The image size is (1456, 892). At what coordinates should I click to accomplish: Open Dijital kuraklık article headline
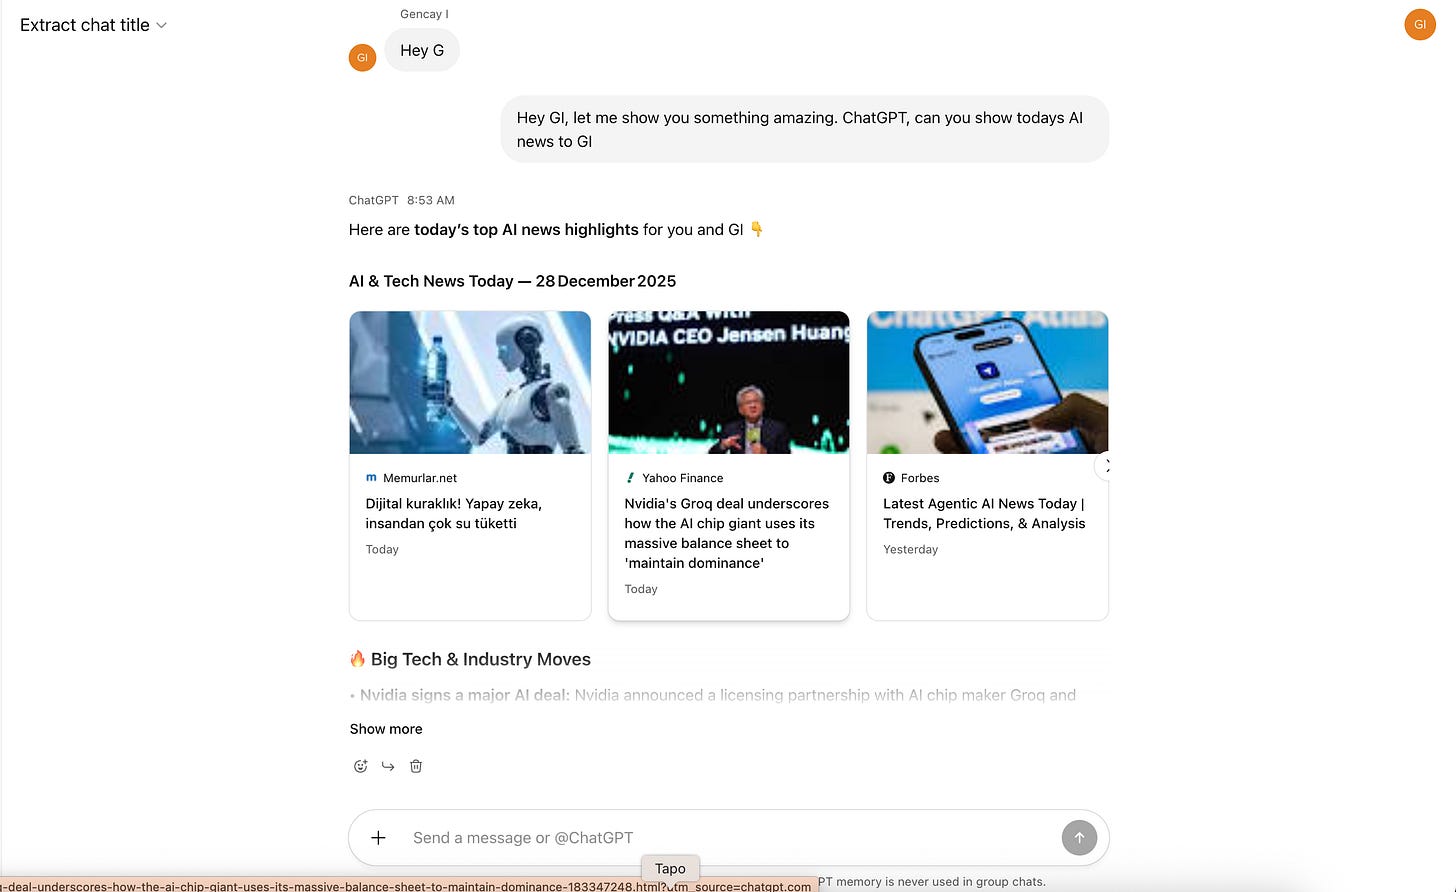454,513
